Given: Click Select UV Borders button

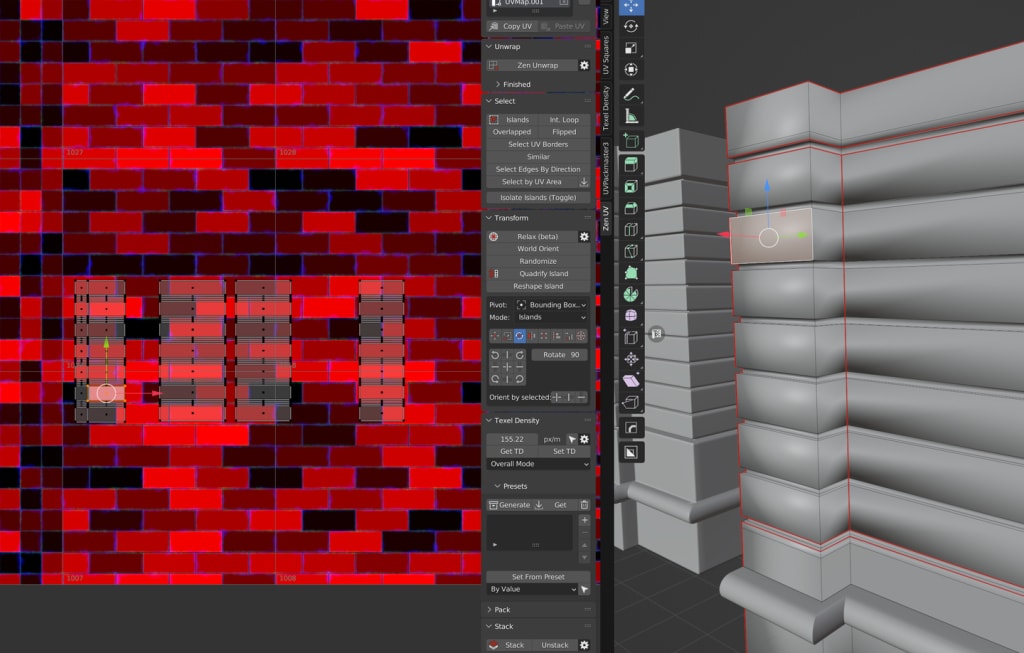Looking at the screenshot, I should click(538, 144).
